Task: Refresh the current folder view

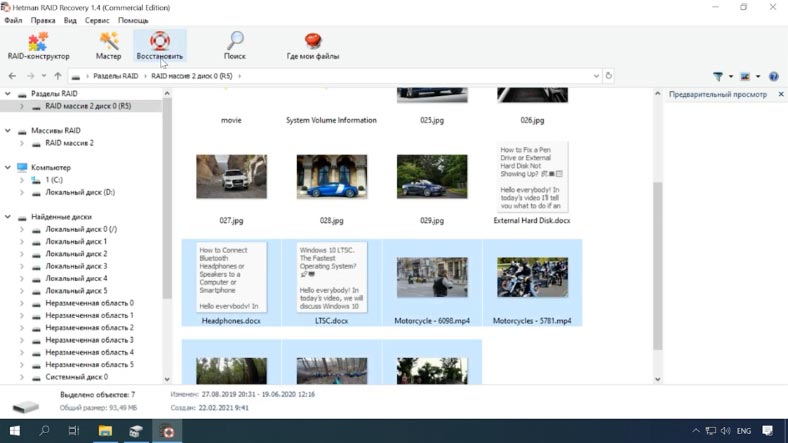Action: [609, 76]
